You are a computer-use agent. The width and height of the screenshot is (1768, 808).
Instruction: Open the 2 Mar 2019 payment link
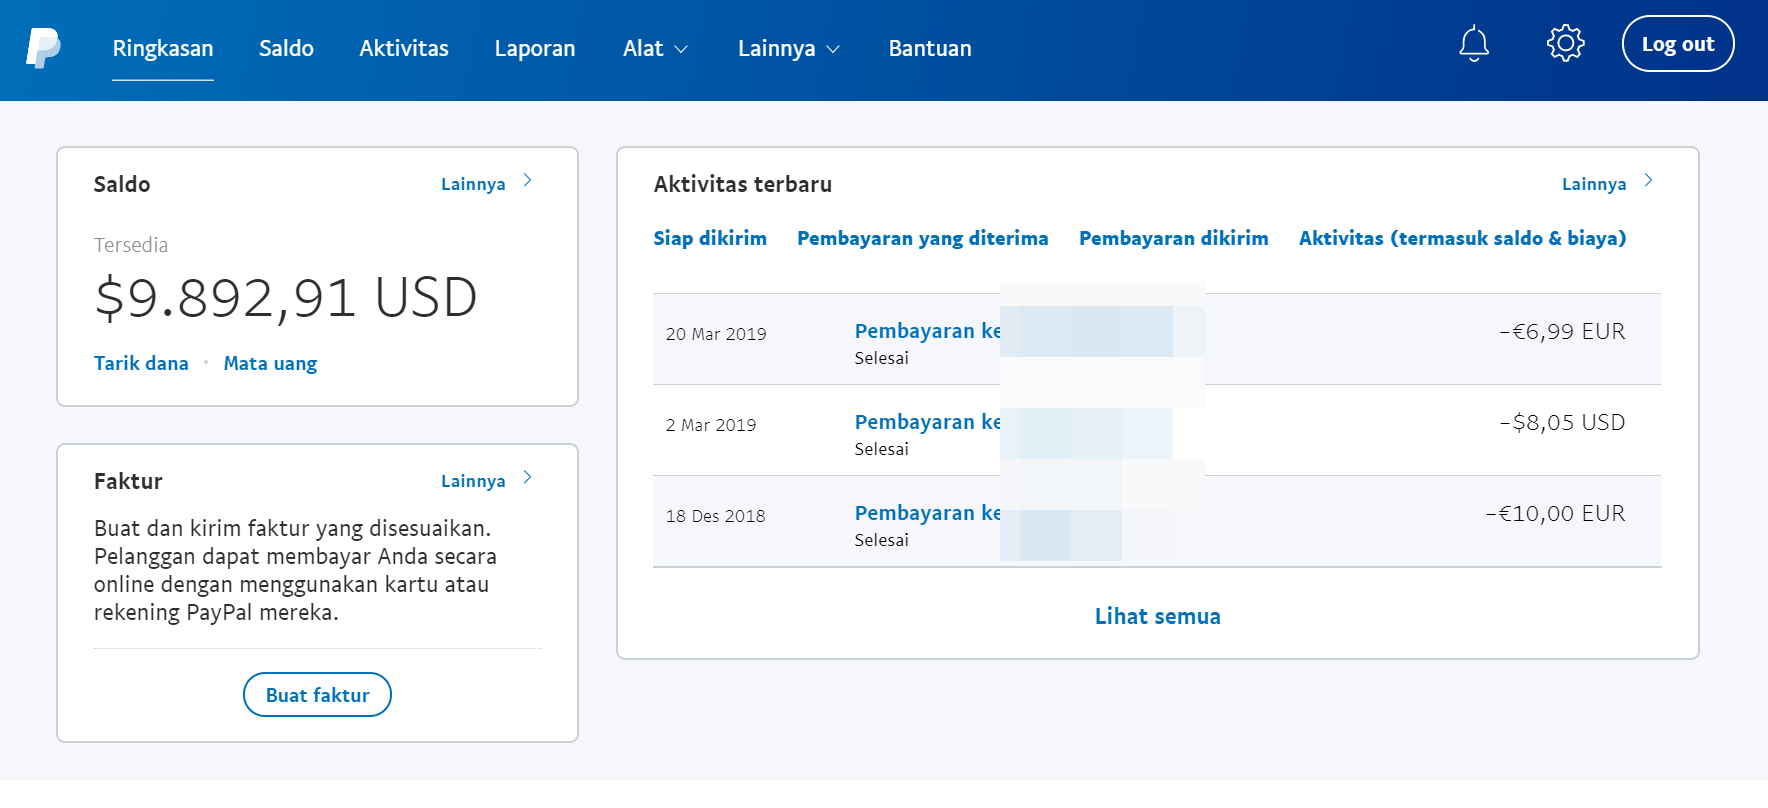tap(928, 422)
